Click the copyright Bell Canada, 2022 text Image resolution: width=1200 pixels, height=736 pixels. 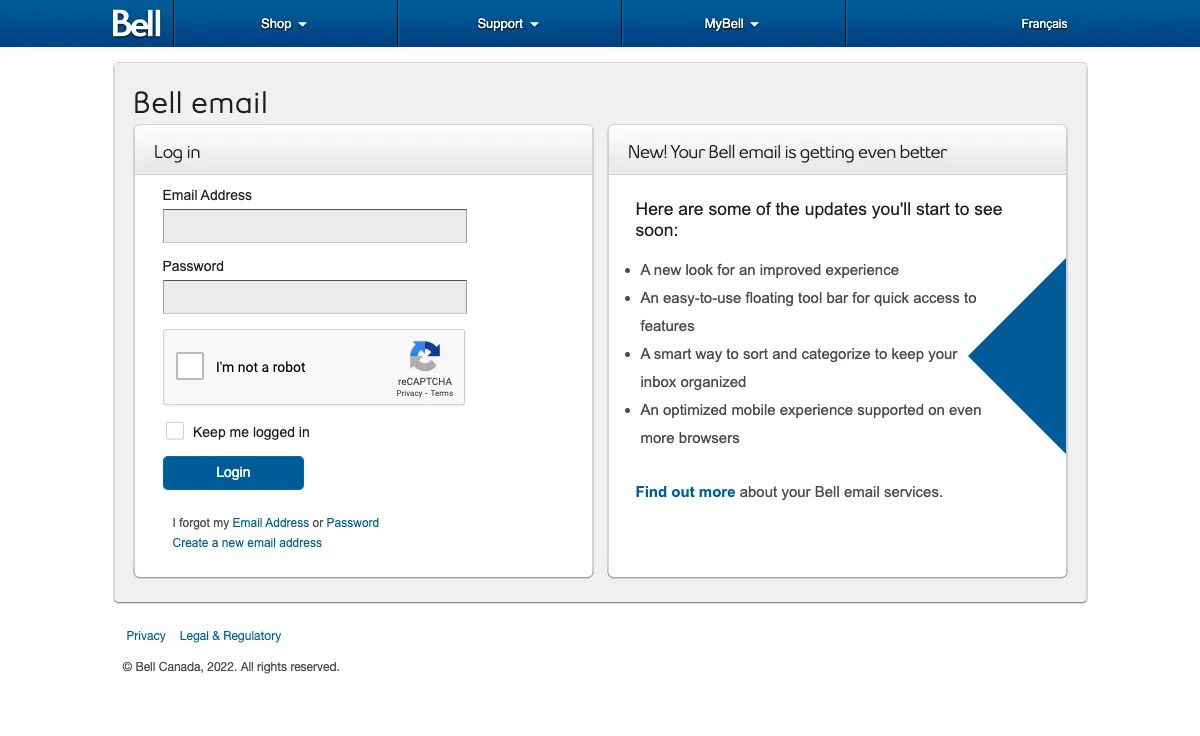tap(231, 667)
